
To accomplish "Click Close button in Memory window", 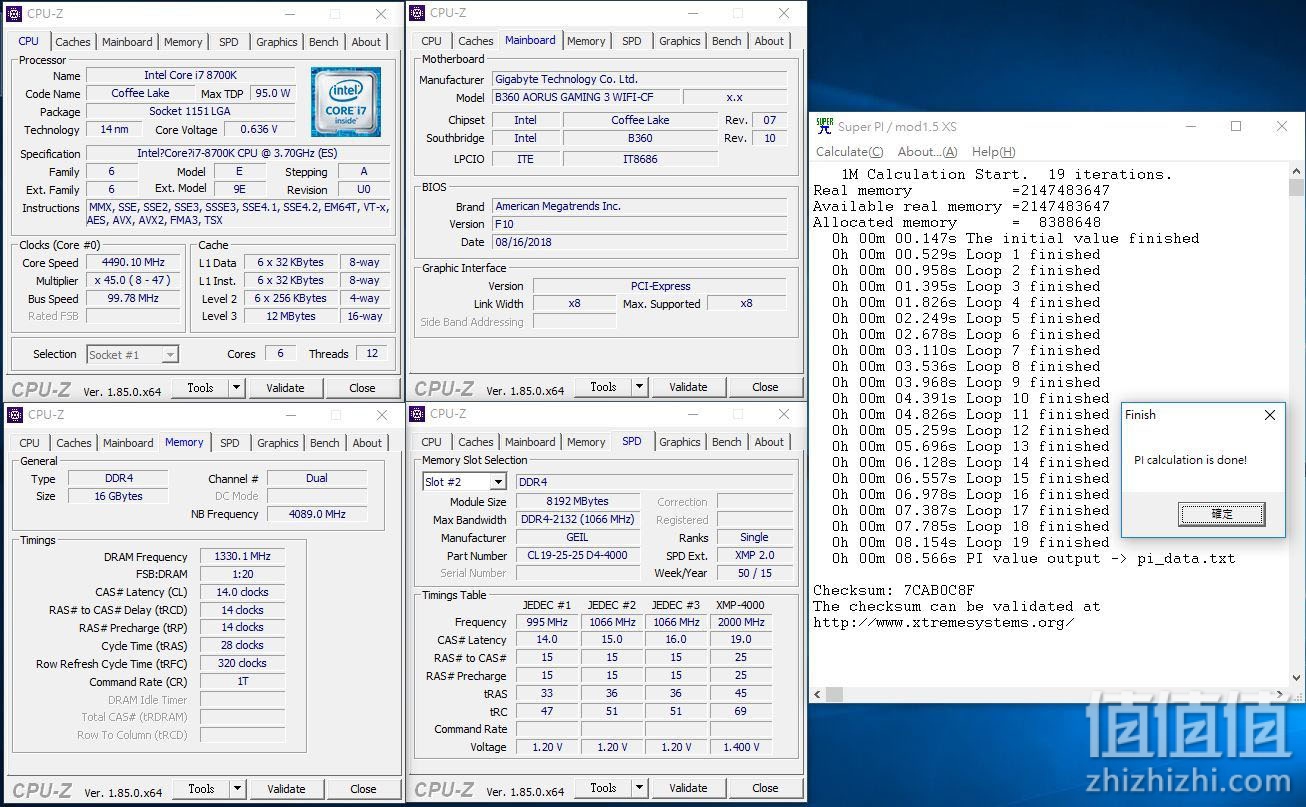I will pos(363,789).
